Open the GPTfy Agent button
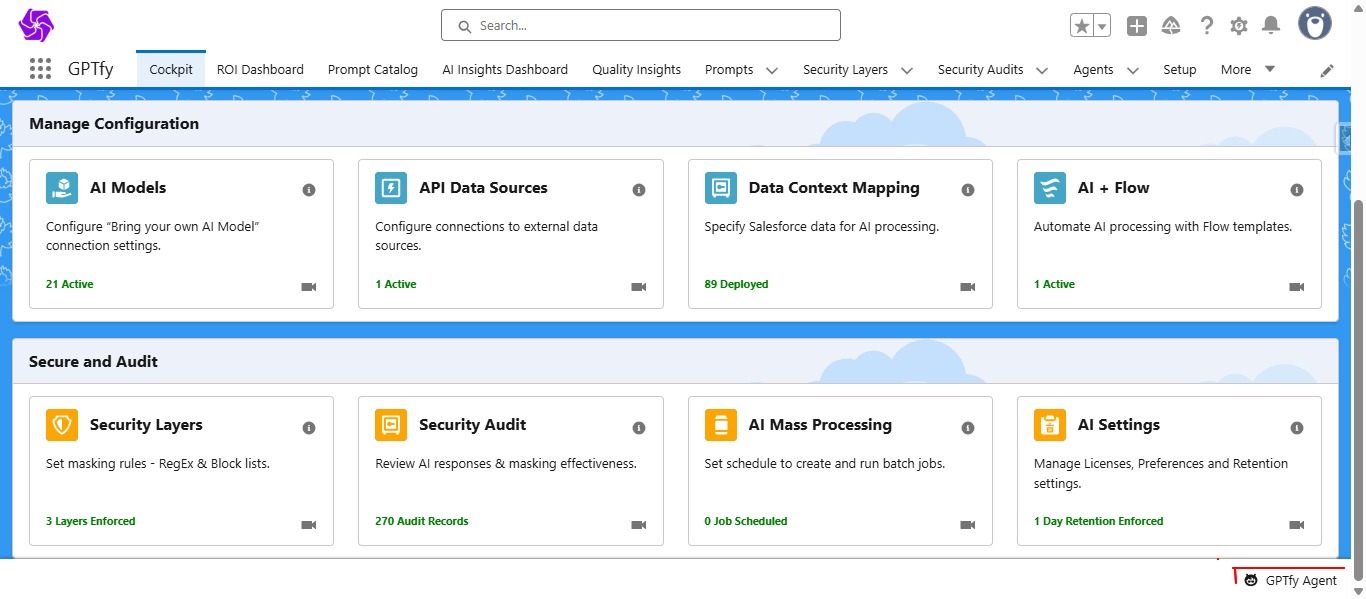This screenshot has height=599, width=1366. click(x=1290, y=580)
